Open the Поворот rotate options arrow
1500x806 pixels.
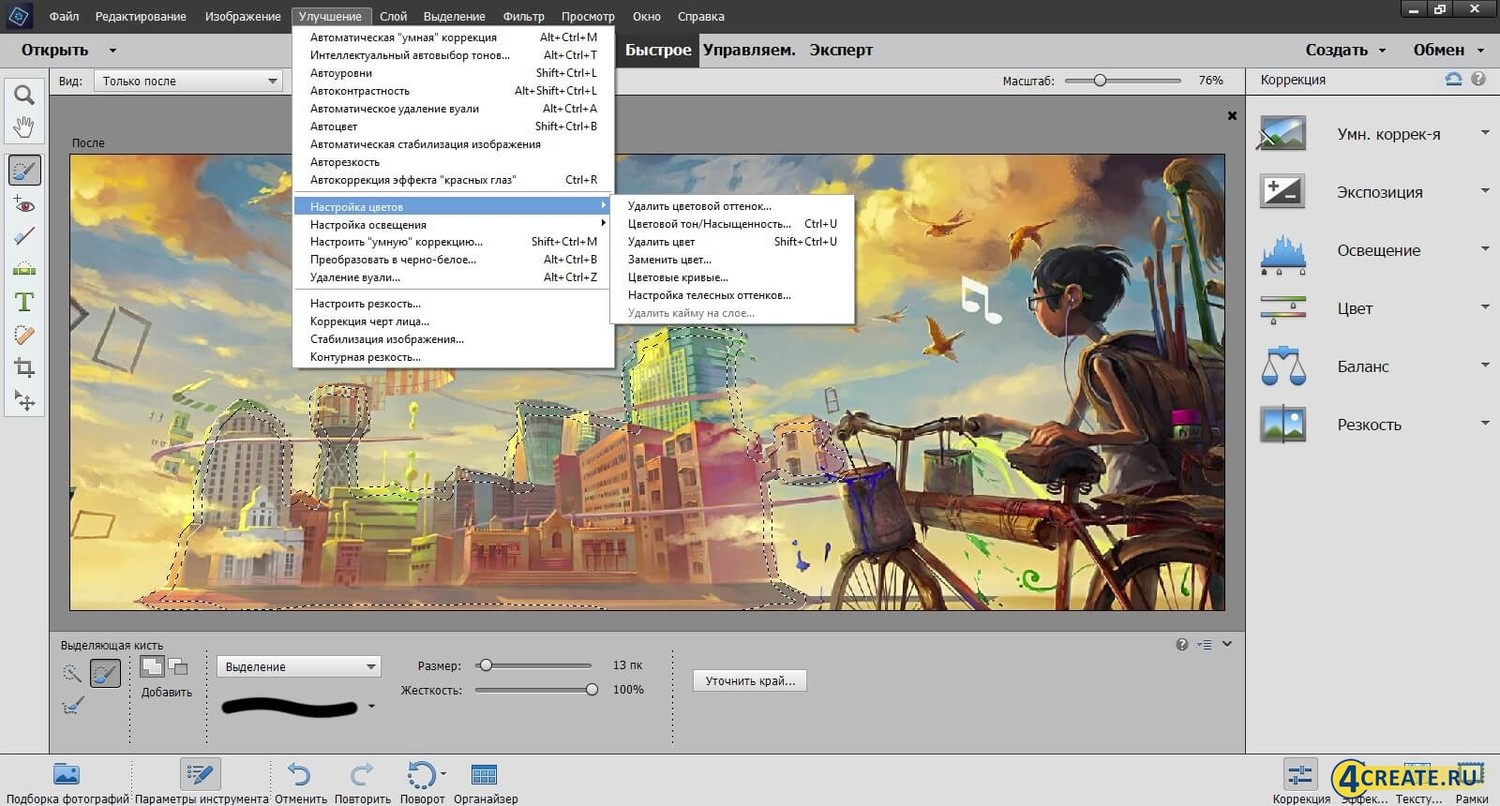point(443,772)
